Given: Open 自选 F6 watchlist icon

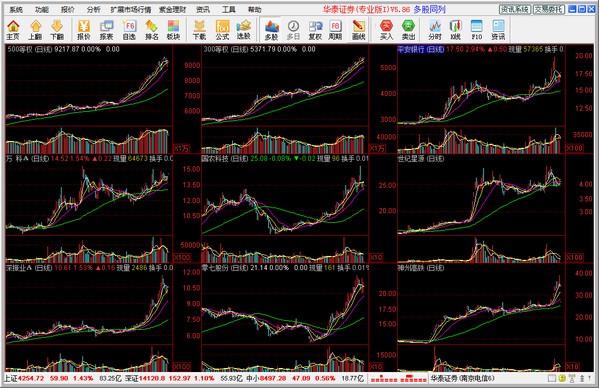Looking at the screenshot, I should tap(129, 30).
